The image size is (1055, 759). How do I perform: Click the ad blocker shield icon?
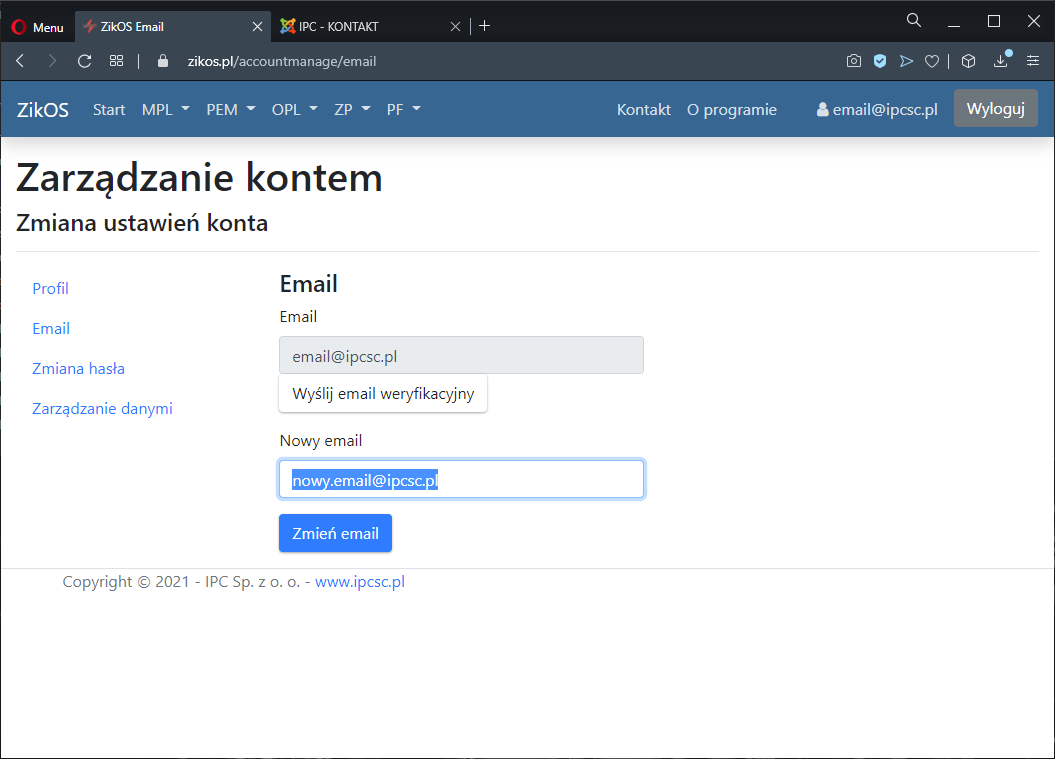point(880,61)
